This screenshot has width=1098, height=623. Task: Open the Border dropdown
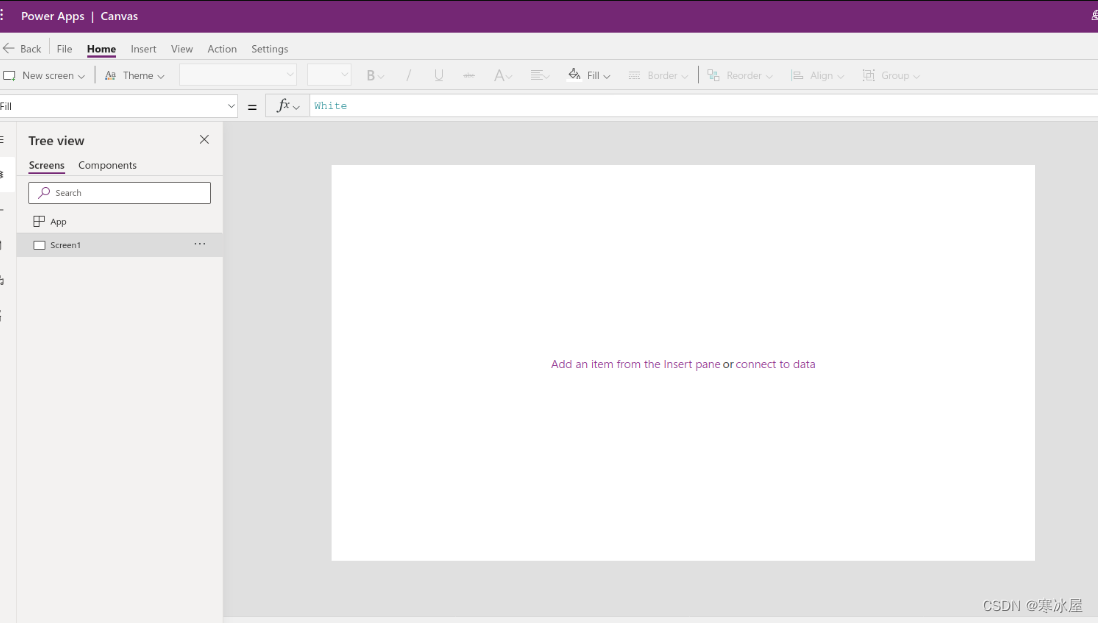click(658, 75)
